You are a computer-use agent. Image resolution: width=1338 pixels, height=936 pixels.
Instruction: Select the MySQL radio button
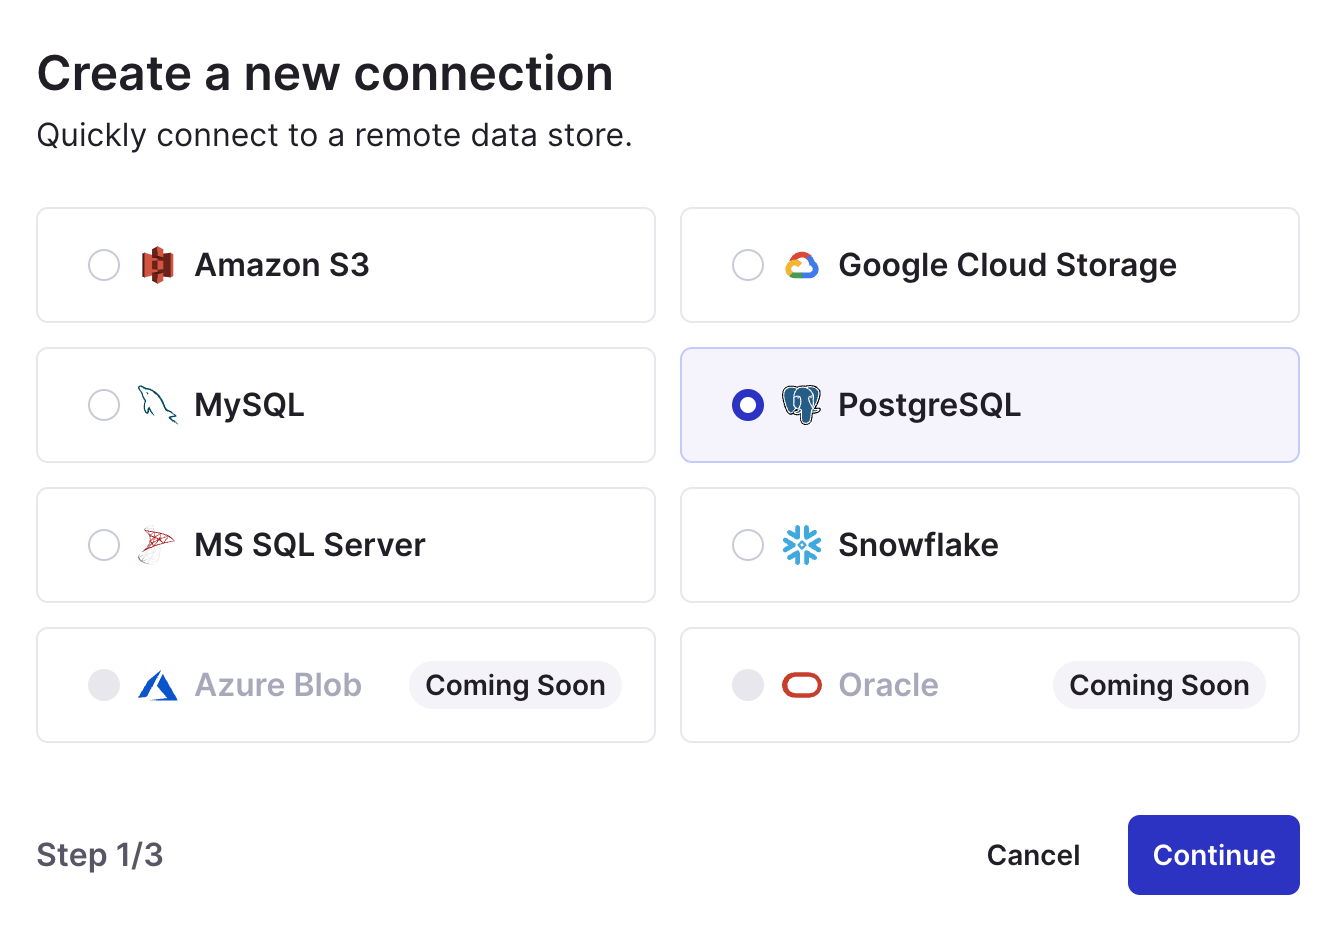(x=104, y=405)
